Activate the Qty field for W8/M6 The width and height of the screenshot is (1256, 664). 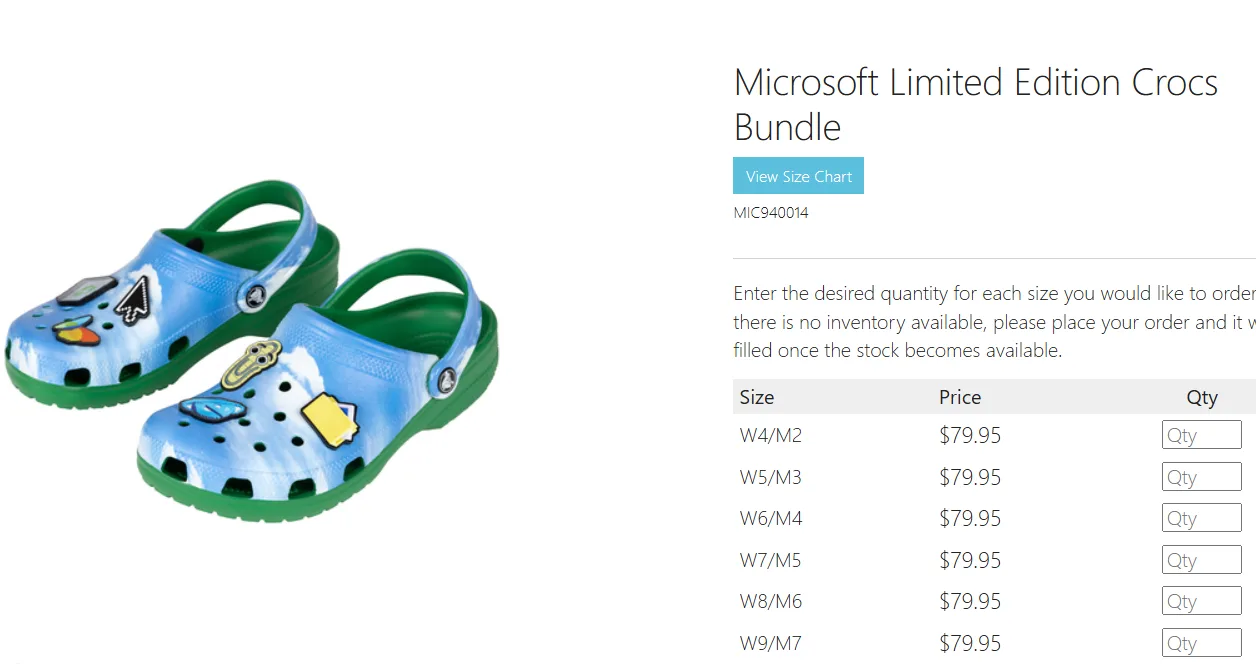(1201, 601)
